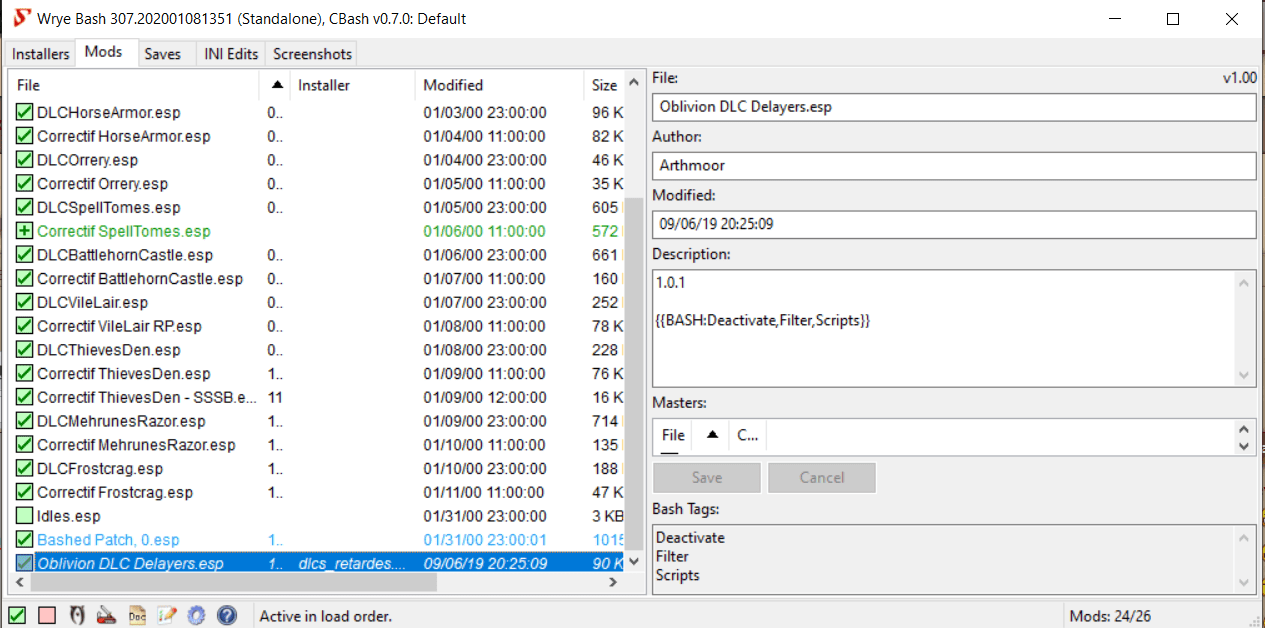Click the Bash Tags up scroll arrow

tap(1244, 537)
